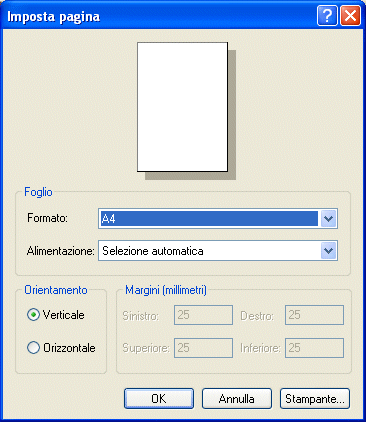Confirm with the OK button
The width and height of the screenshot is (366, 422).
click(x=159, y=398)
